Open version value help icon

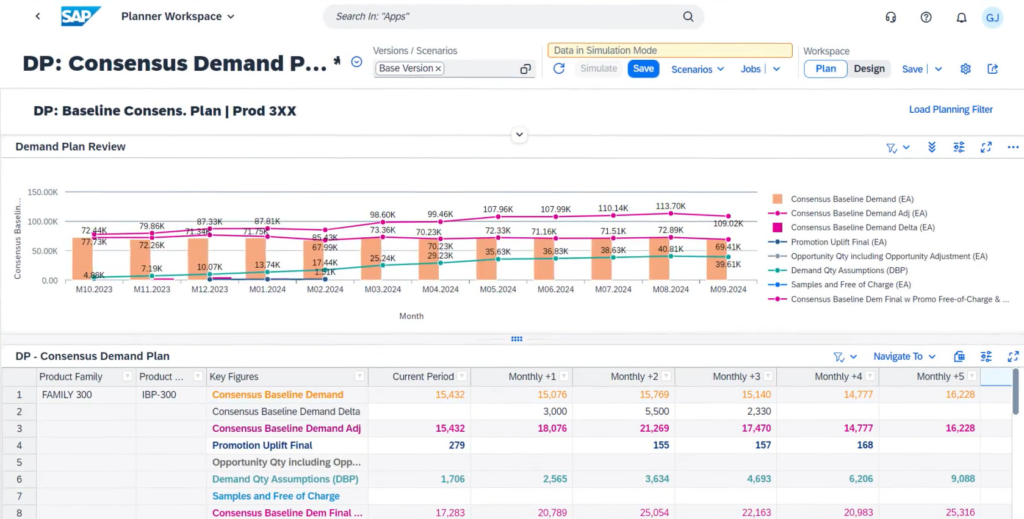coord(525,69)
